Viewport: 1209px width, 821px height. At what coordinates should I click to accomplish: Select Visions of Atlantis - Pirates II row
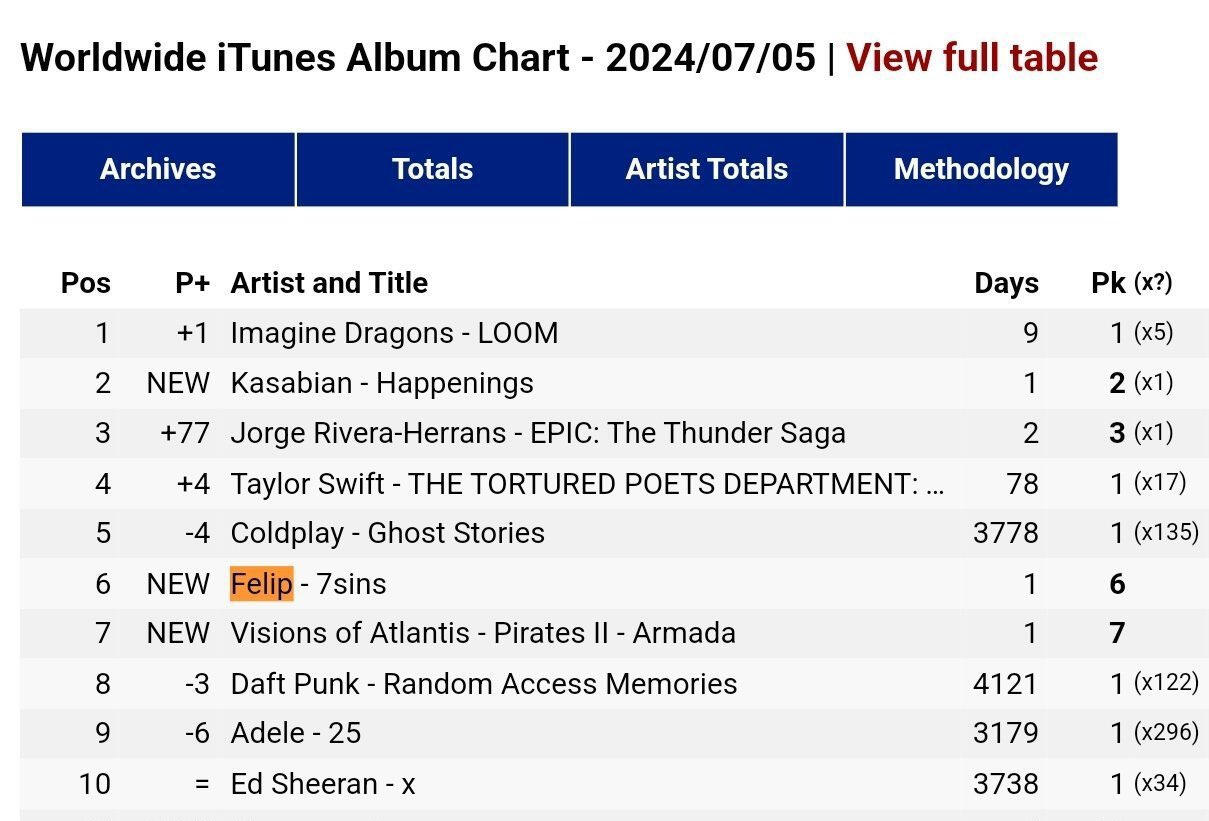[x=483, y=633]
